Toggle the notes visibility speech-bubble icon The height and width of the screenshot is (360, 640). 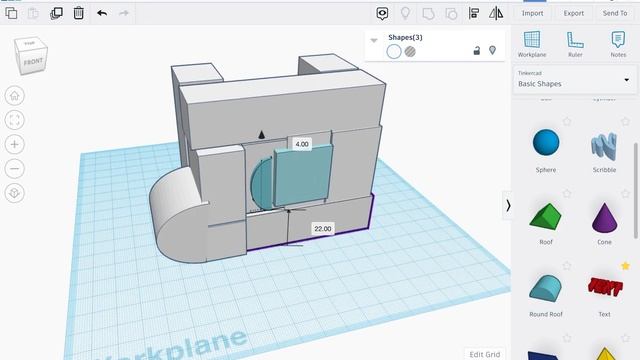click(382, 13)
